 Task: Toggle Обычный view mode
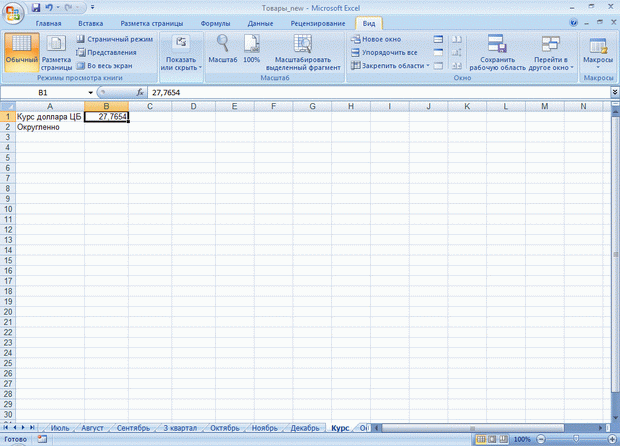click(x=22, y=52)
